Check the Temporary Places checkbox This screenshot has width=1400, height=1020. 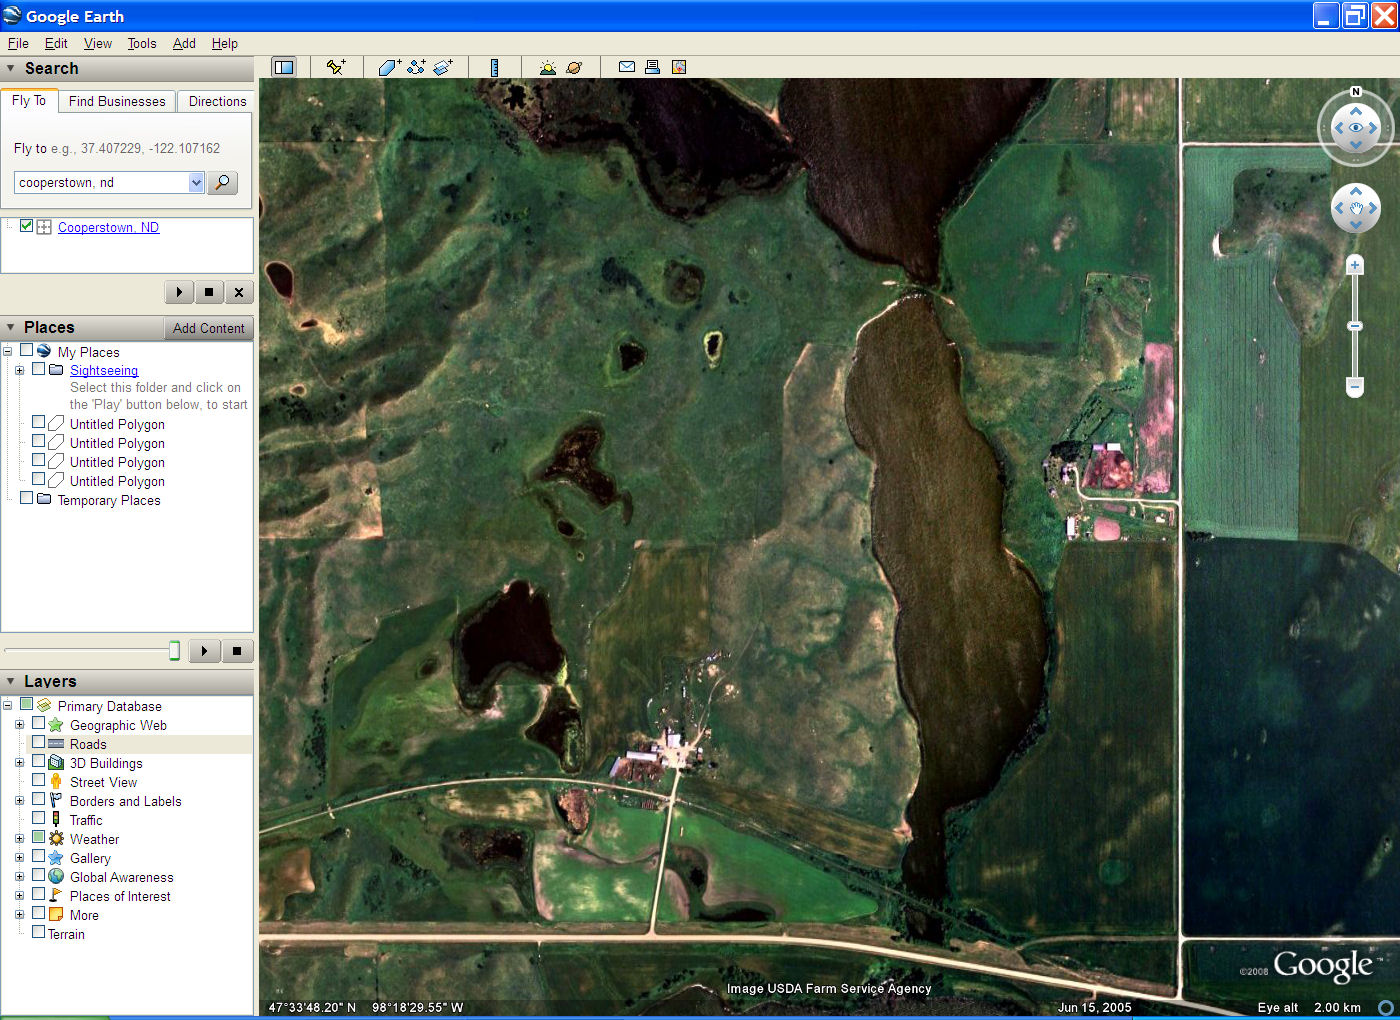click(26, 499)
